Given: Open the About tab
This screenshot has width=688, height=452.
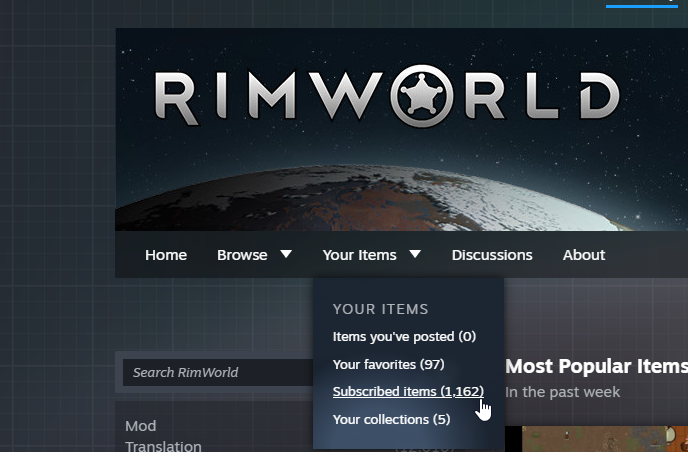Looking at the screenshot, I should point(584,255).
